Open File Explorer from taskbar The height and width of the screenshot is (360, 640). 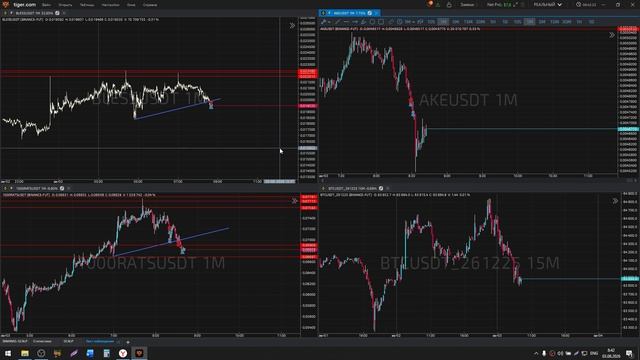click(x=25, y=353)
